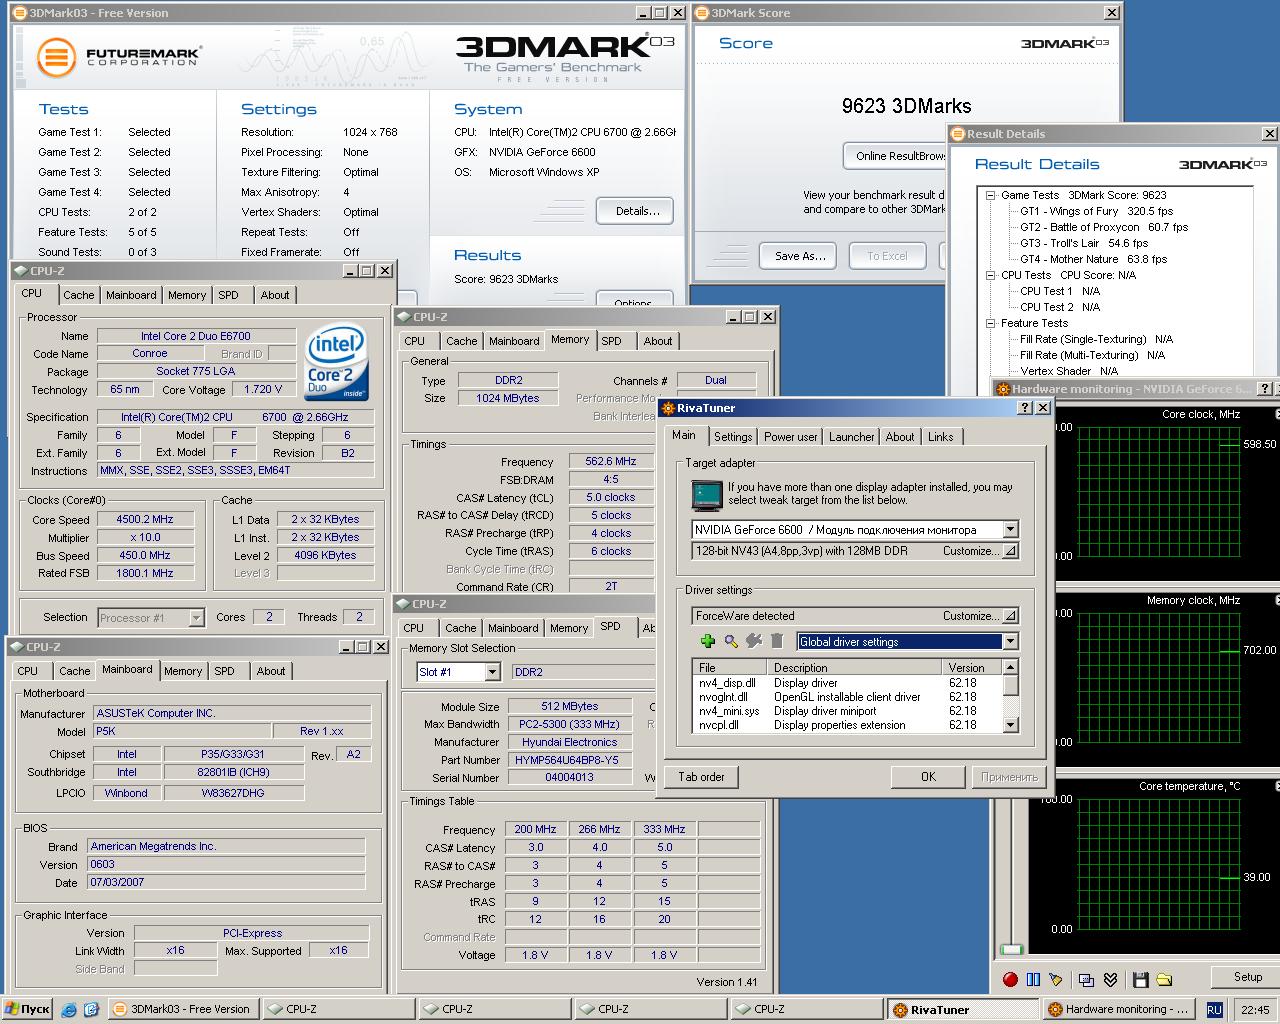This screenshot has height=1024, width=1280.
Task: Toggle always-on-top windows icon in Hardware monitoring
Action: [x=1086, y=979]
